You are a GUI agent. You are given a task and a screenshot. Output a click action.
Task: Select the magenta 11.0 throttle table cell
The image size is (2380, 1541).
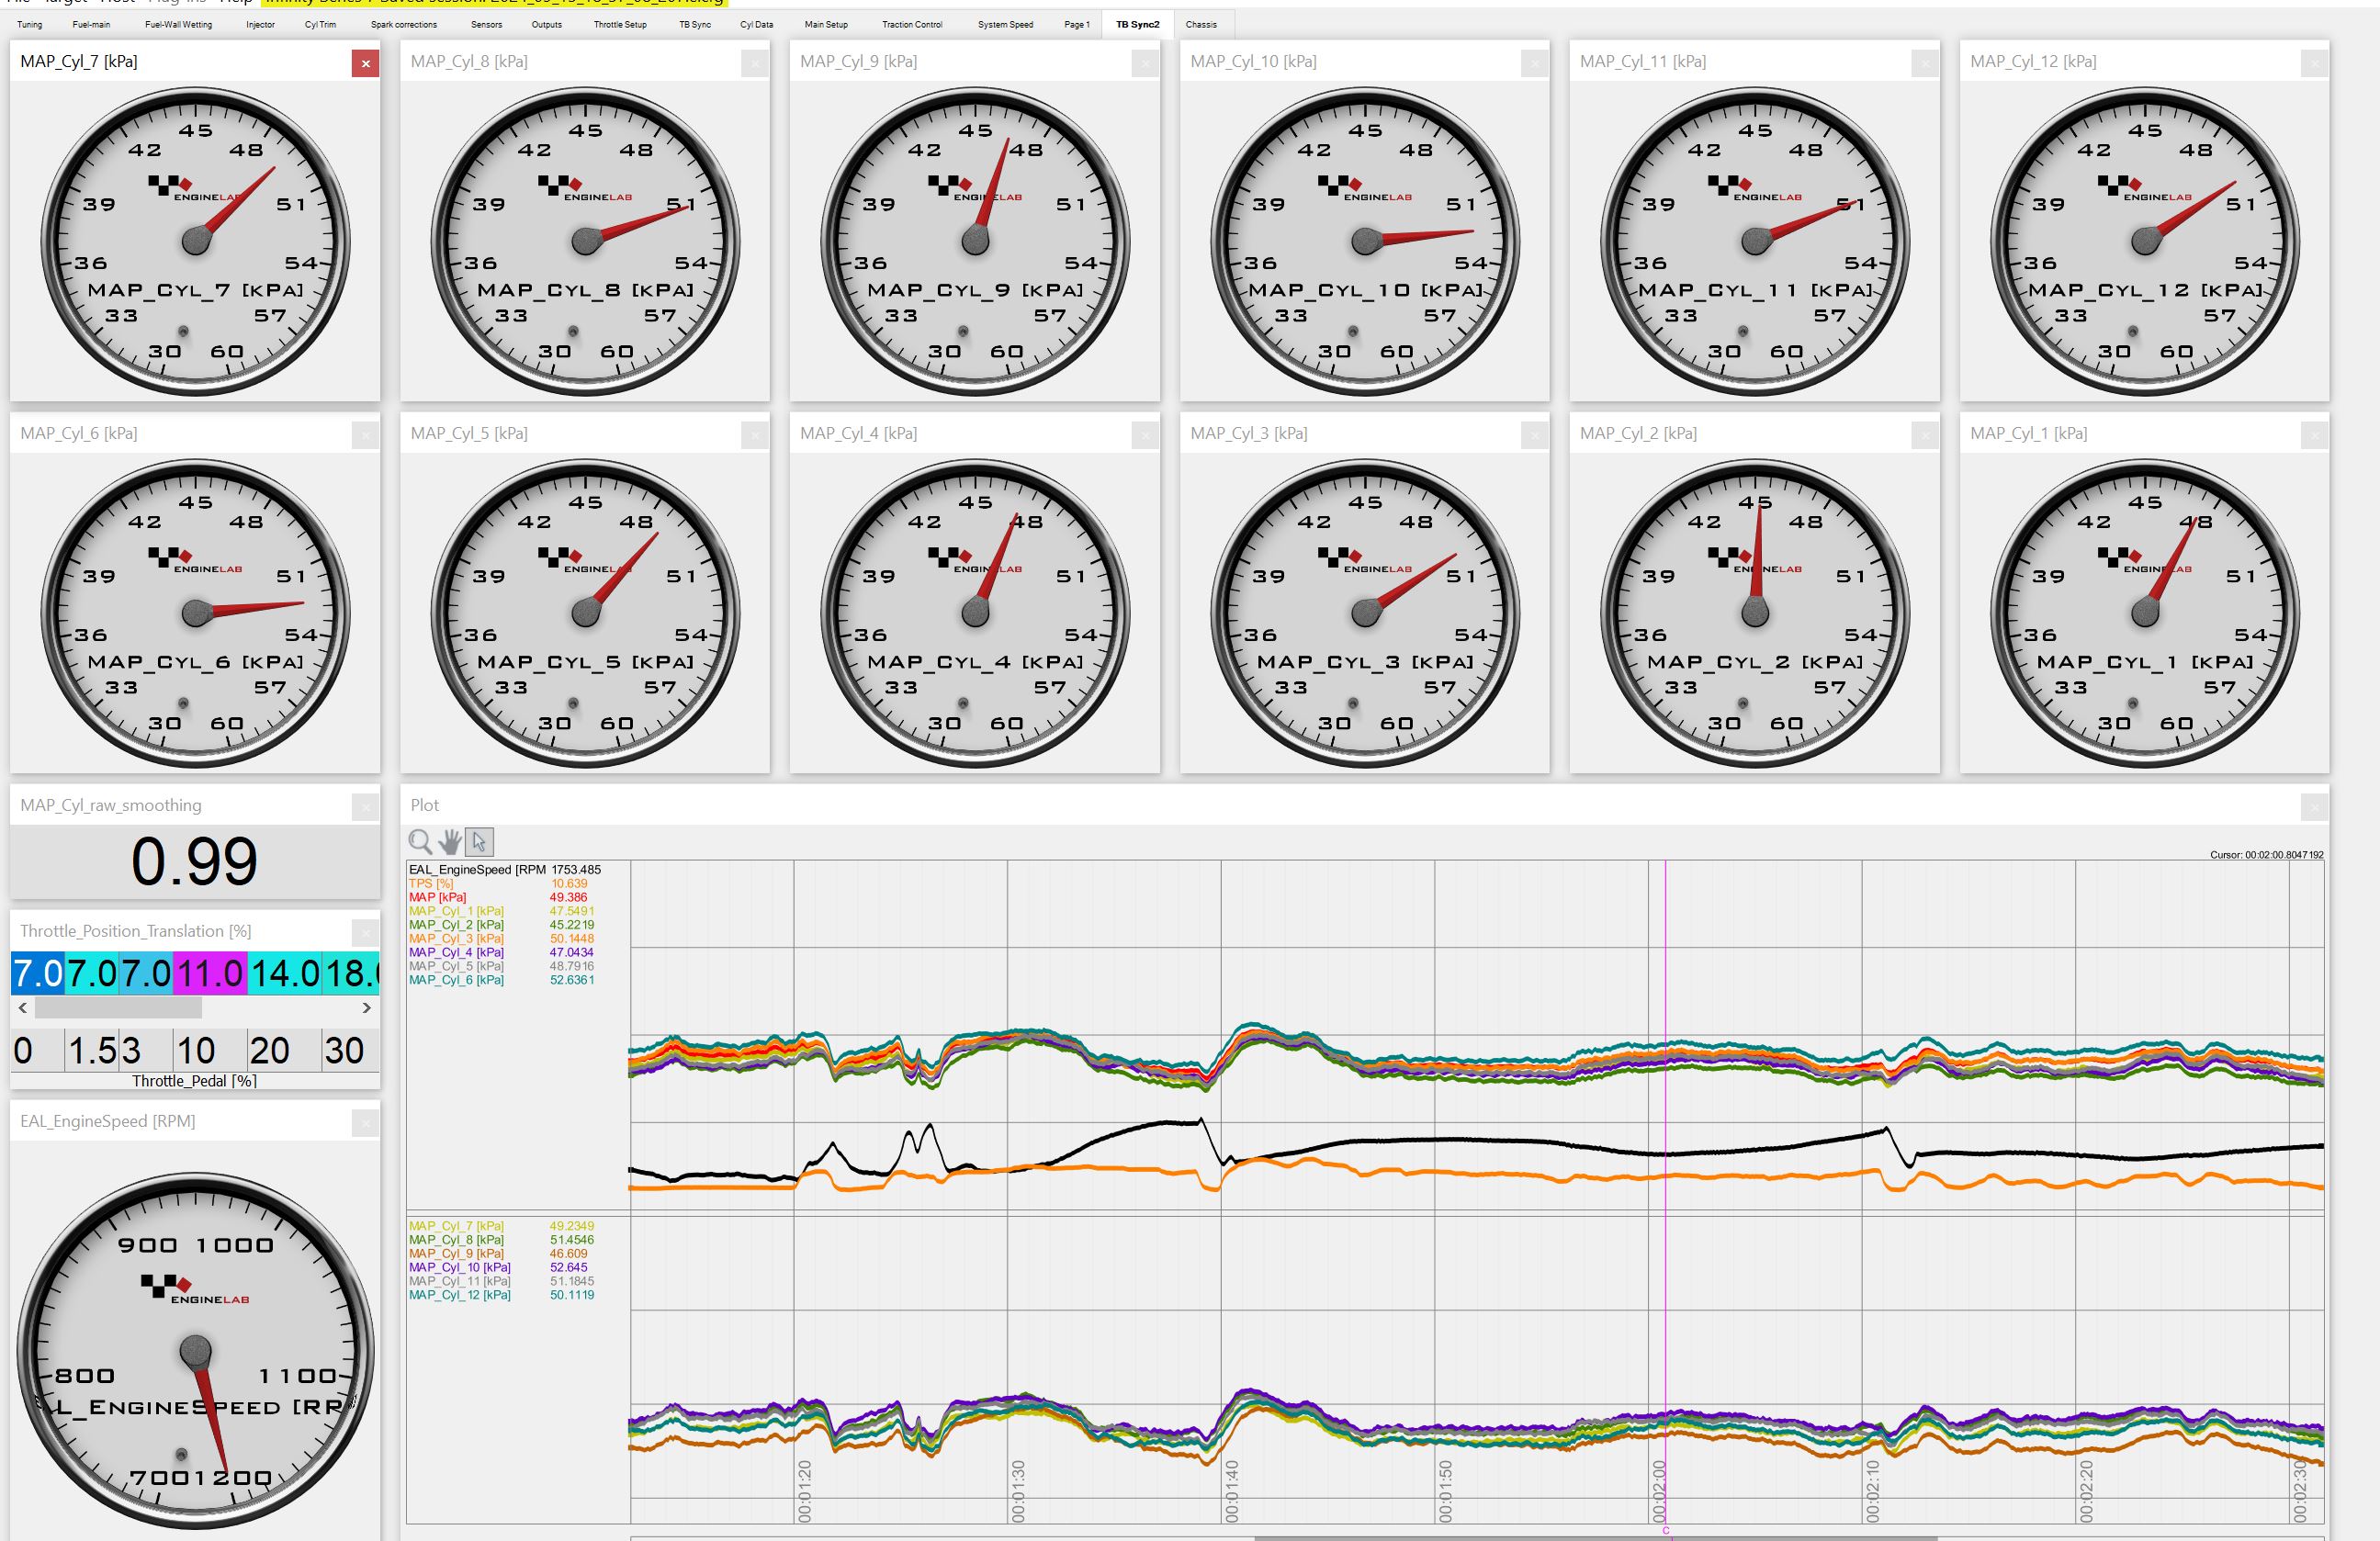click(210, 973)
